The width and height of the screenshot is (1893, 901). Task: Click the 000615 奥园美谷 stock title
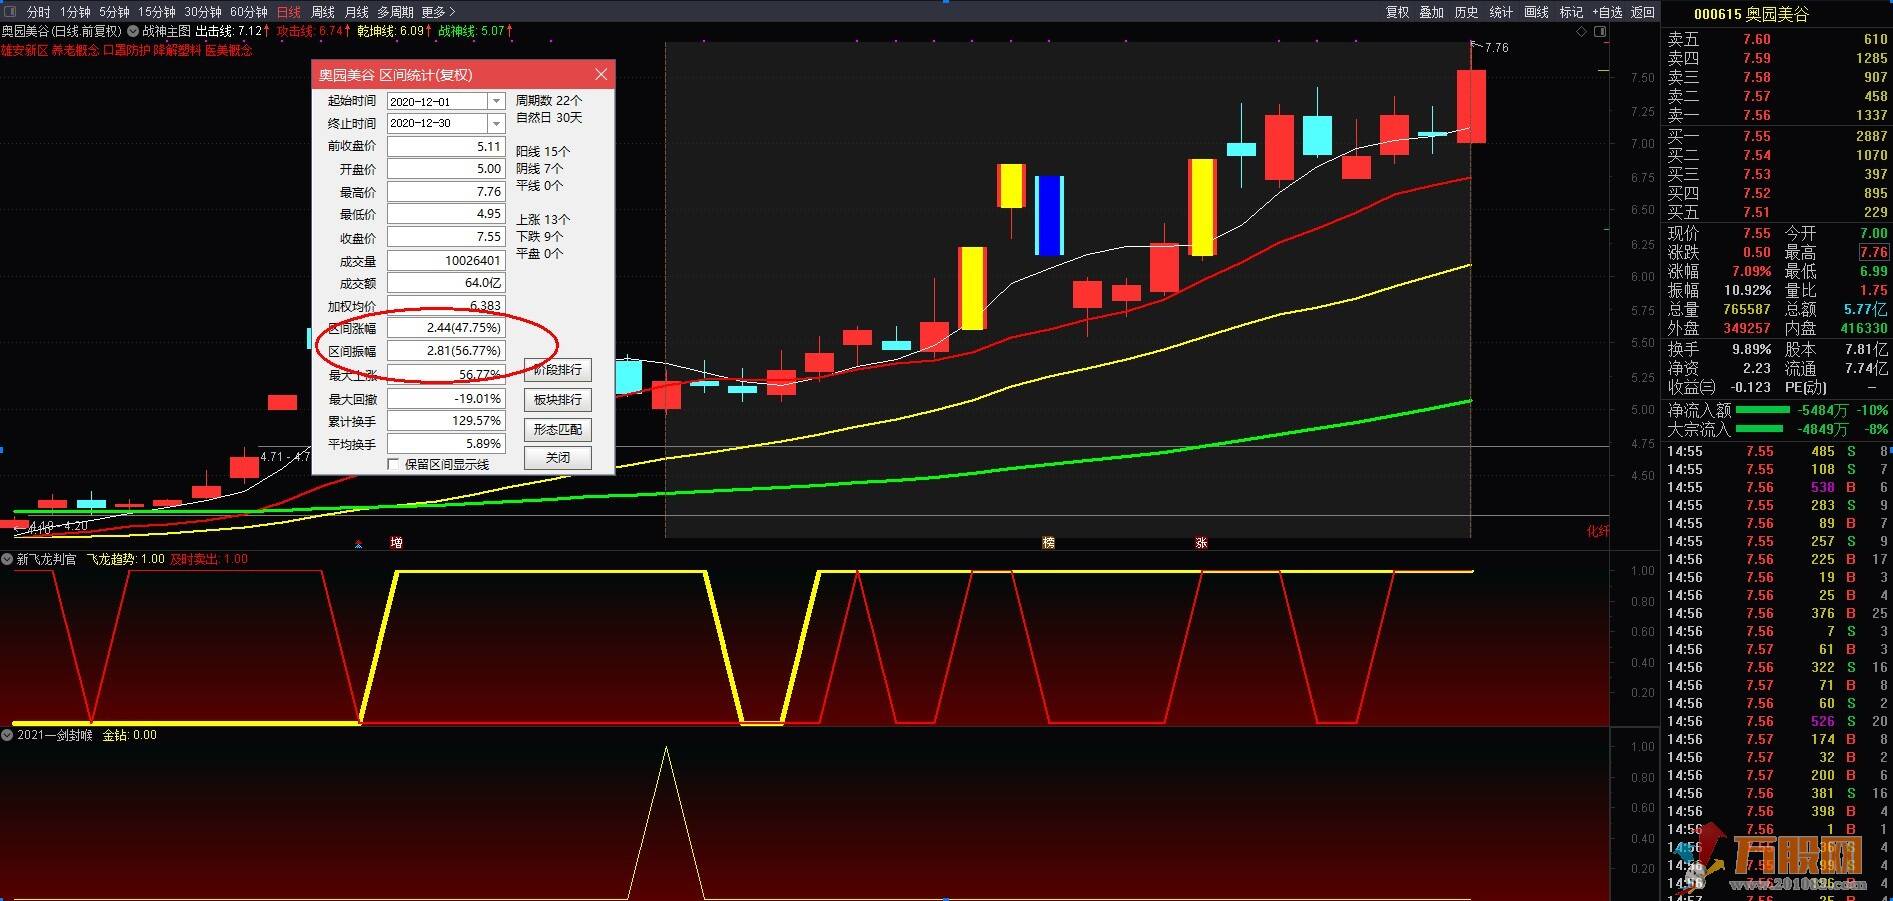tap(1751, 14)
